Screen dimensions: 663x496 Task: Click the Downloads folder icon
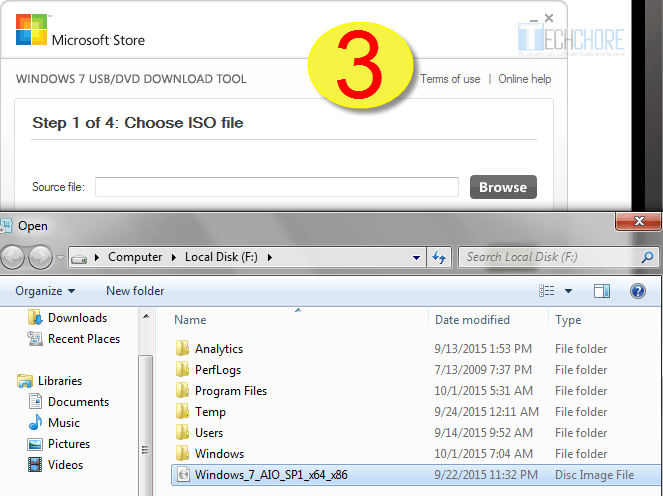point(35,317)
